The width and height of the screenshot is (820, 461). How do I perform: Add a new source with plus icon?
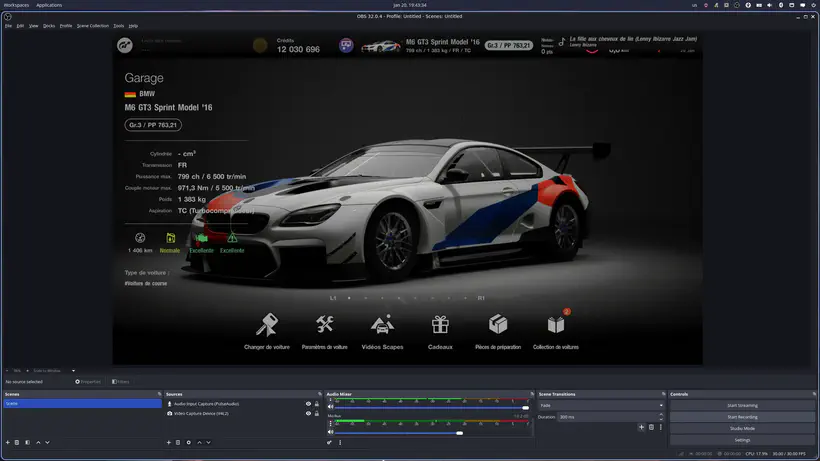[x=169, y=442]
